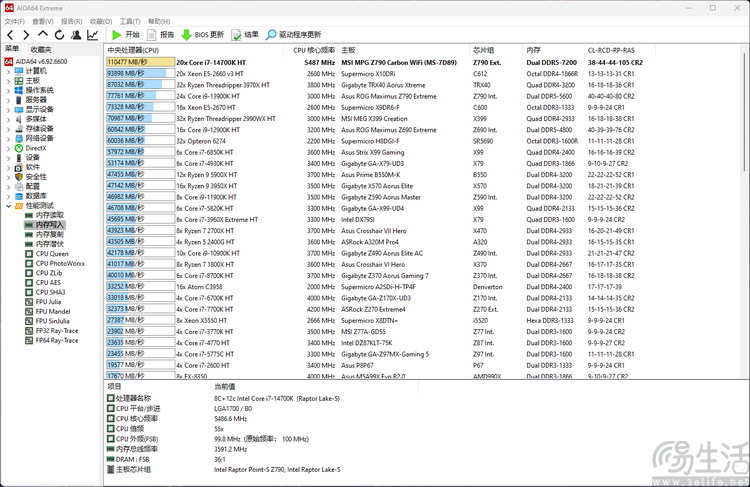This screenshot has height=487, width=750.
Task: Click the 安全性 shield icon
Action: (x=19, y=177)
